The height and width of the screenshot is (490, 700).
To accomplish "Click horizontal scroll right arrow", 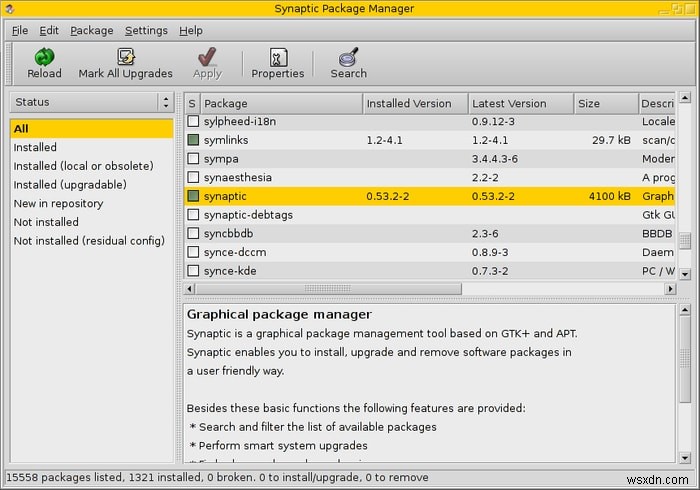I will point(670,289).
